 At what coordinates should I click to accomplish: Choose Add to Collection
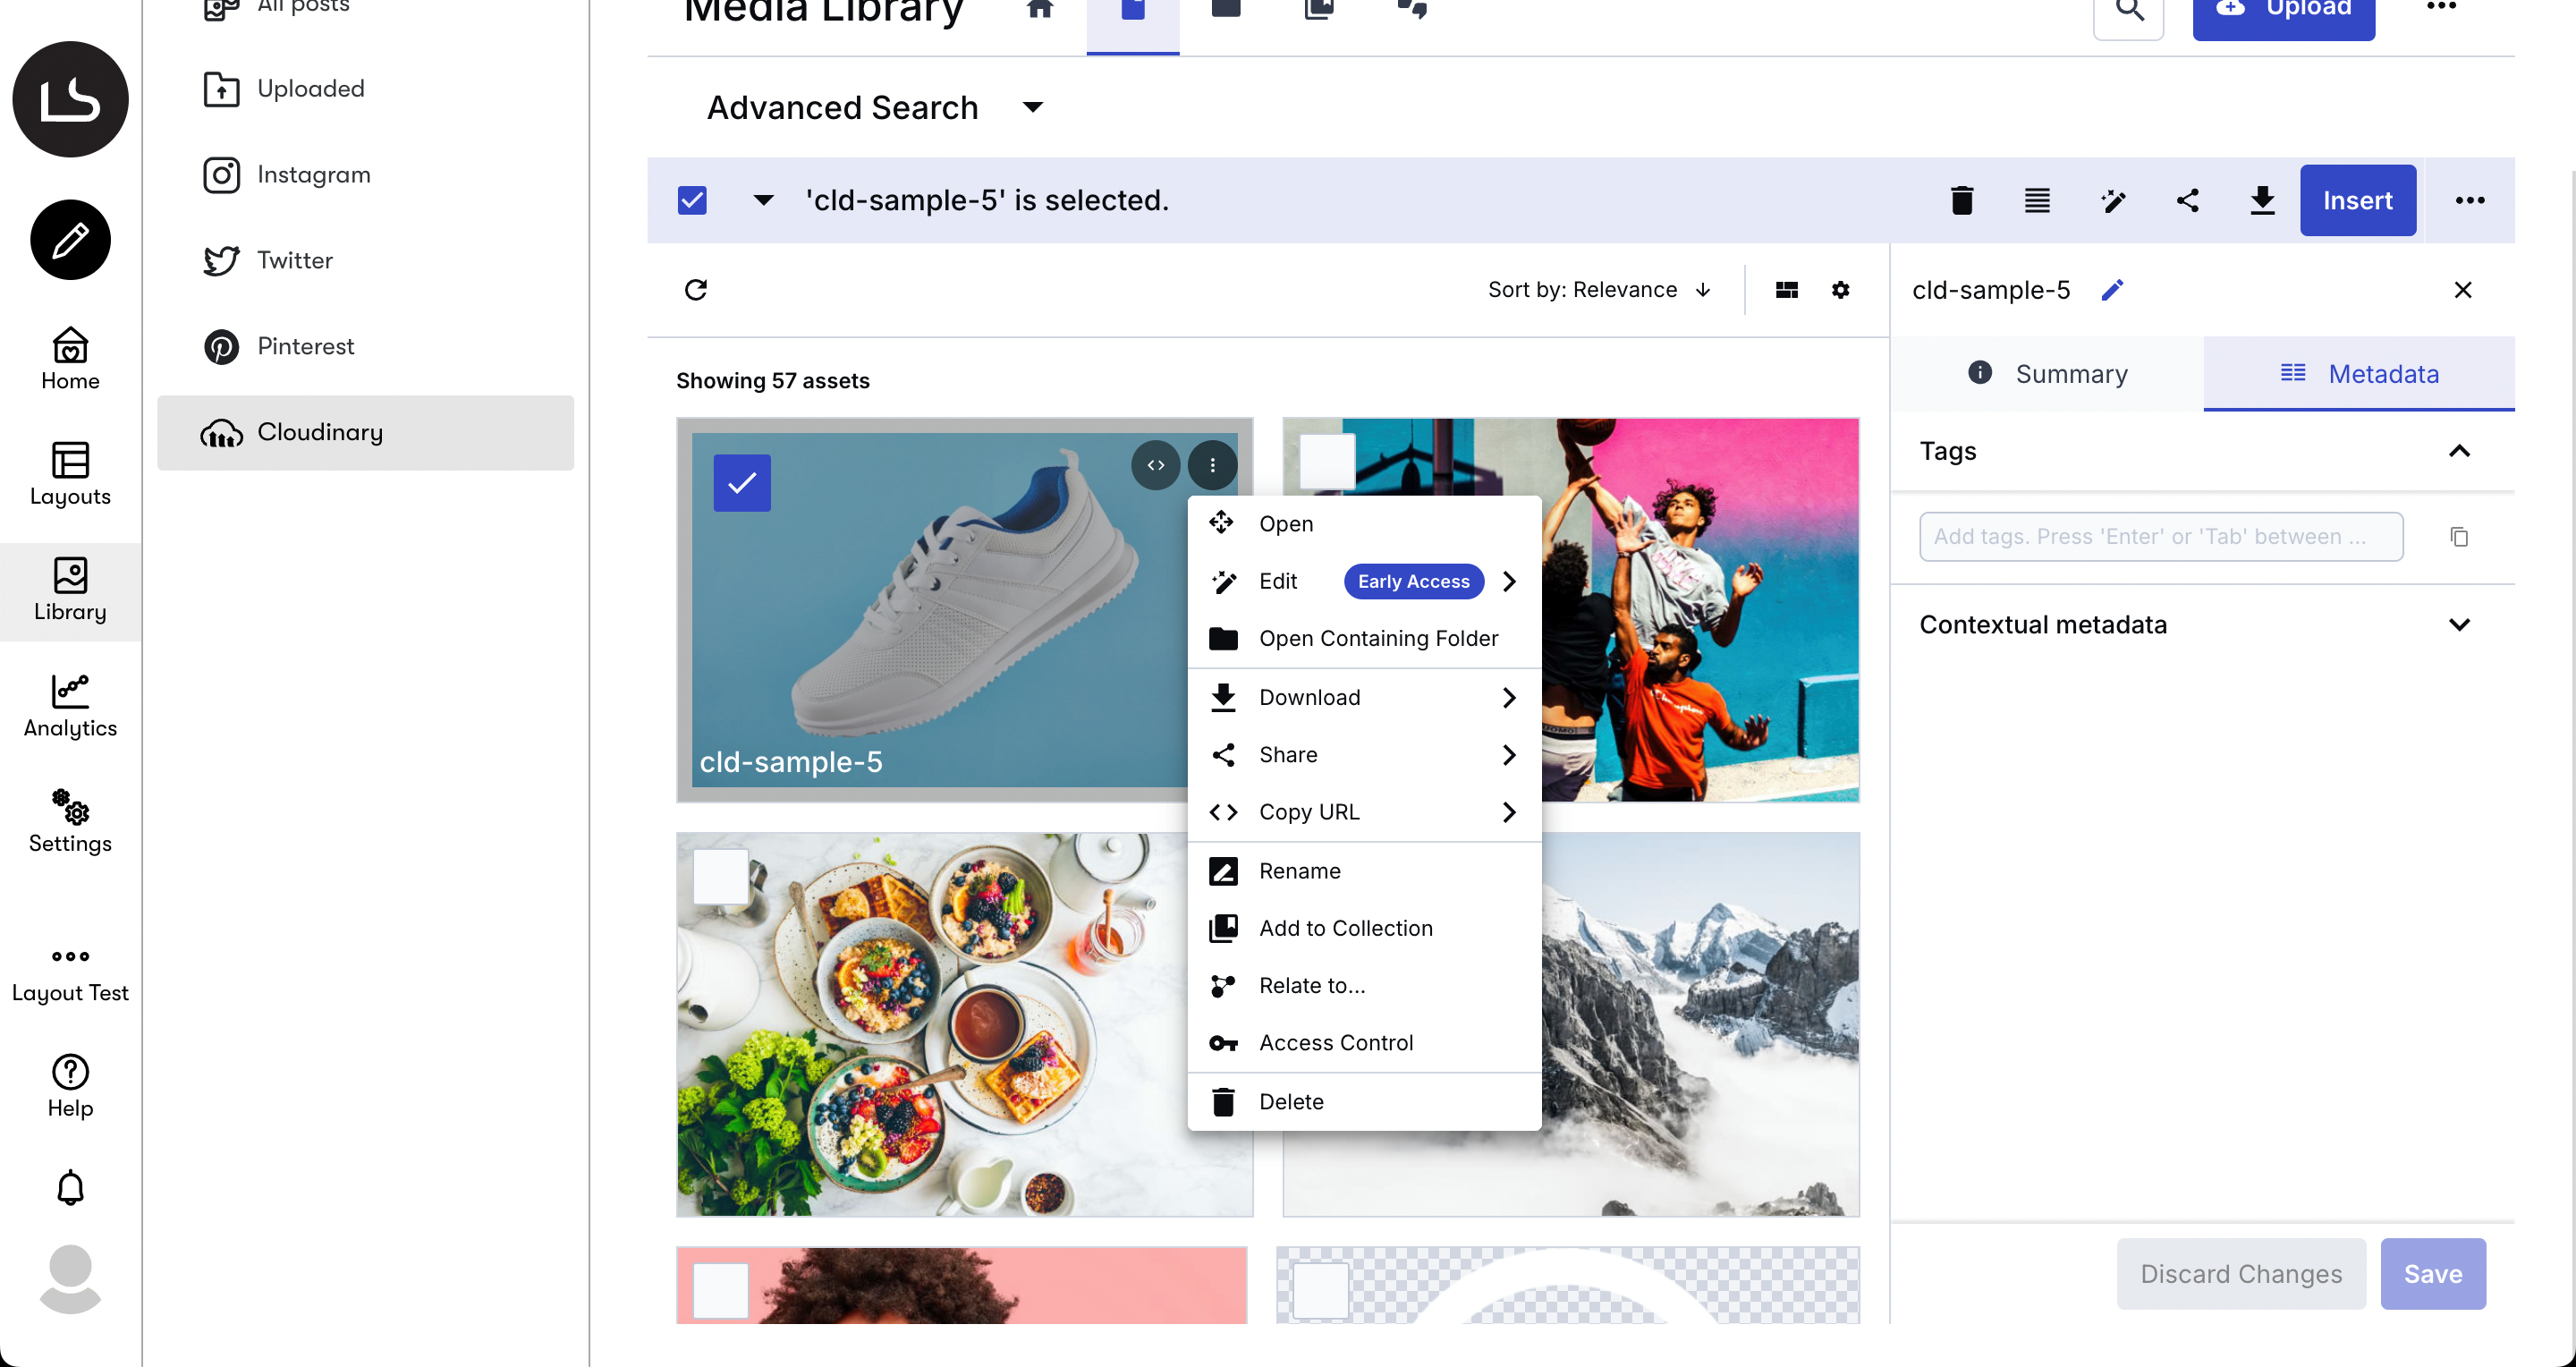[1364, 928]
